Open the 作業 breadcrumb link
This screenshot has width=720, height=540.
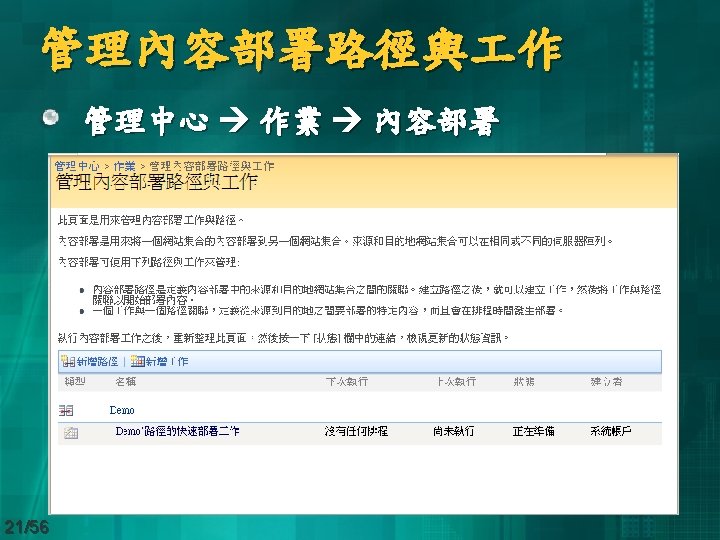(x=124, y=166)
